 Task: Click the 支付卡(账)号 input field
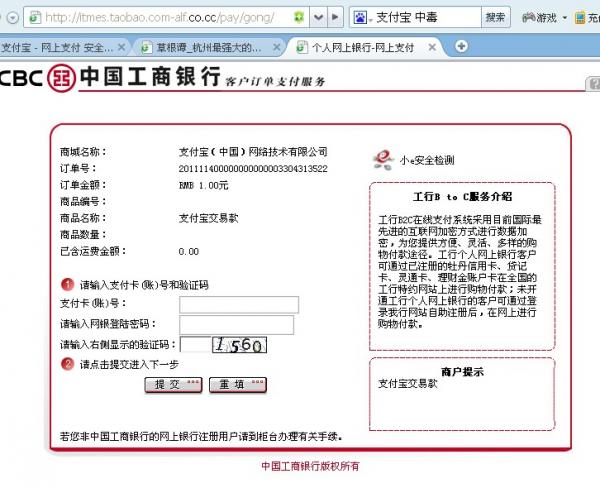click(x=239, y=305)
